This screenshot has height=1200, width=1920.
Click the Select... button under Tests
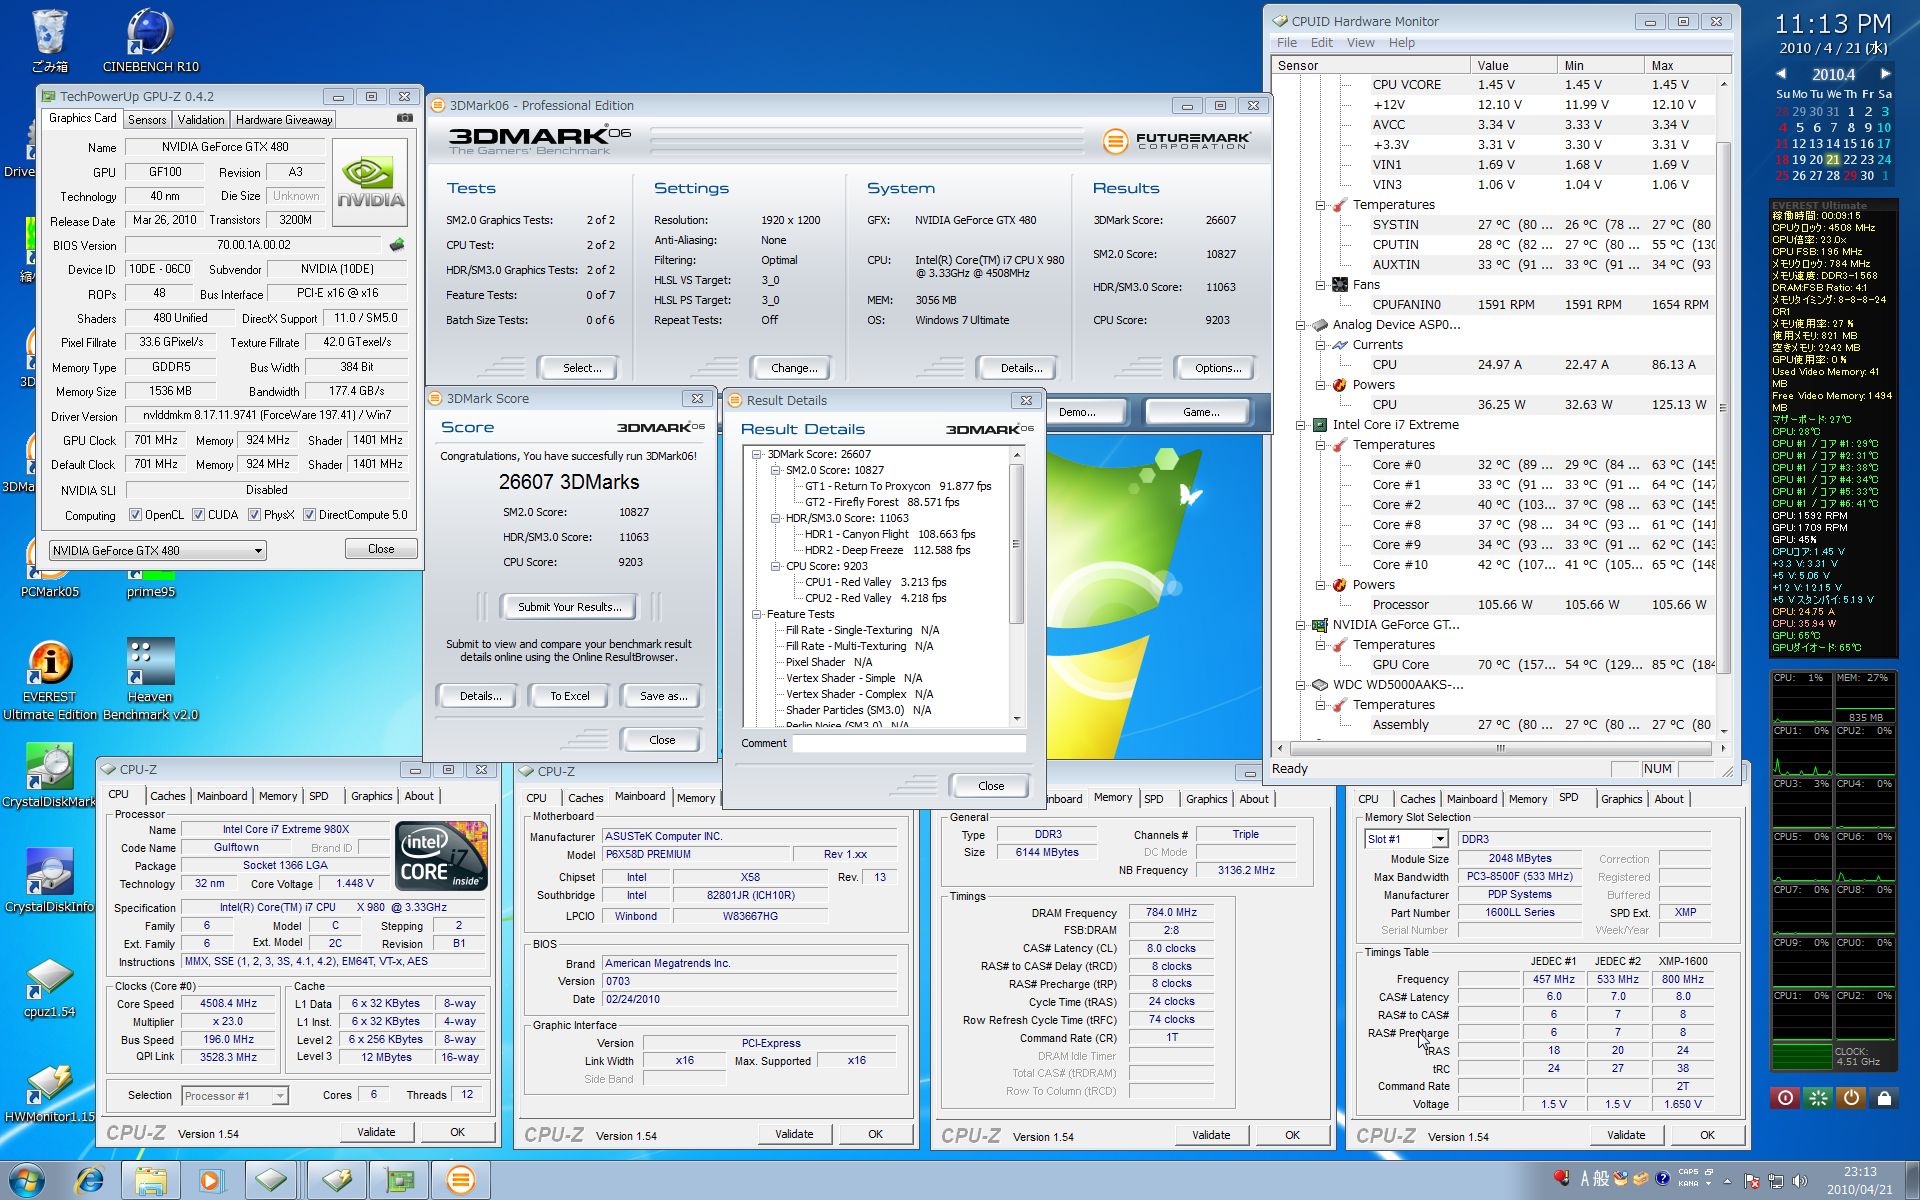581,368
